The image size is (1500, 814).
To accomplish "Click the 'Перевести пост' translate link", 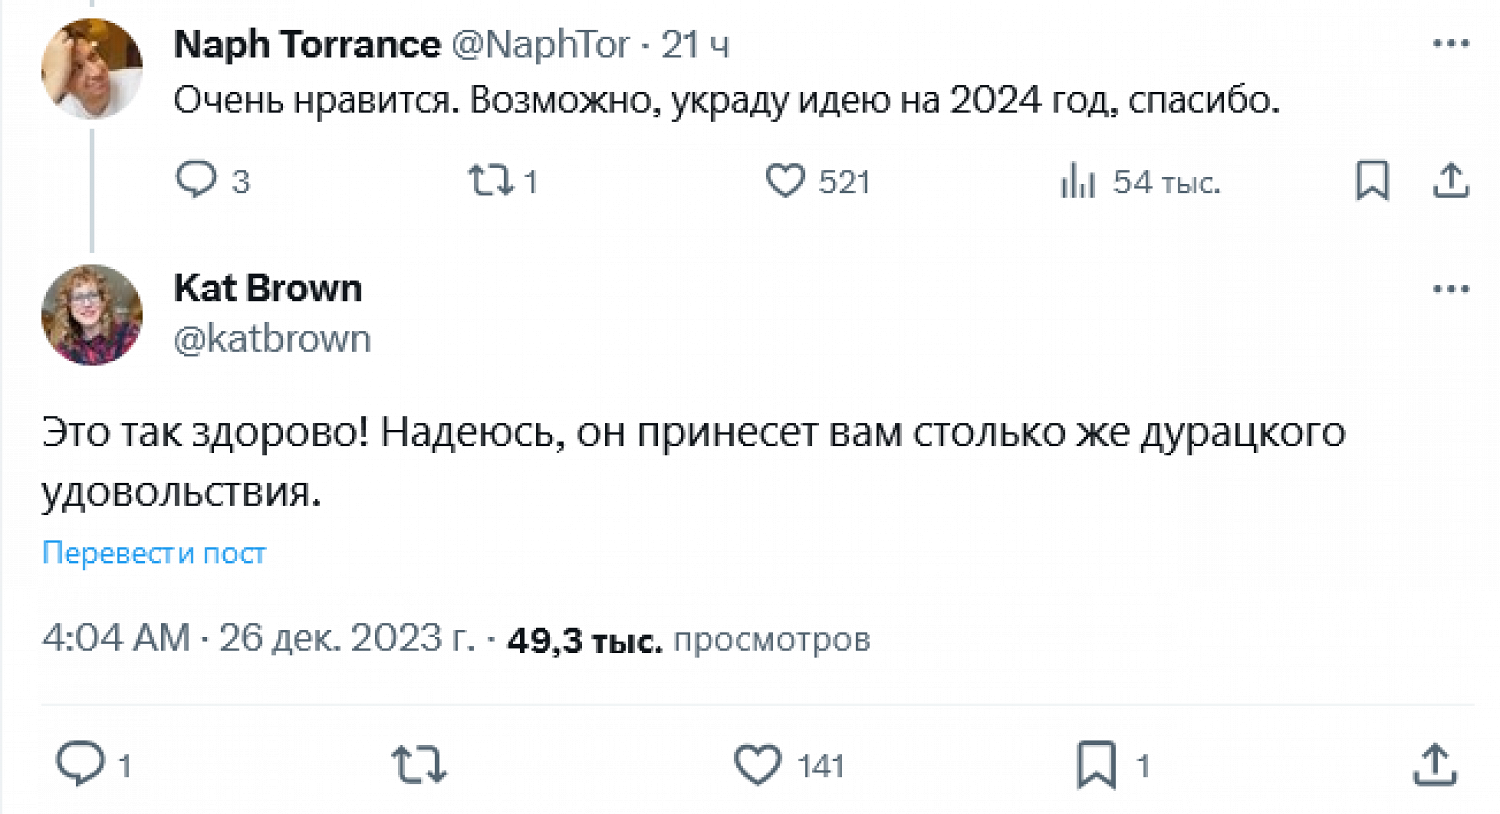I will [154, 553].
